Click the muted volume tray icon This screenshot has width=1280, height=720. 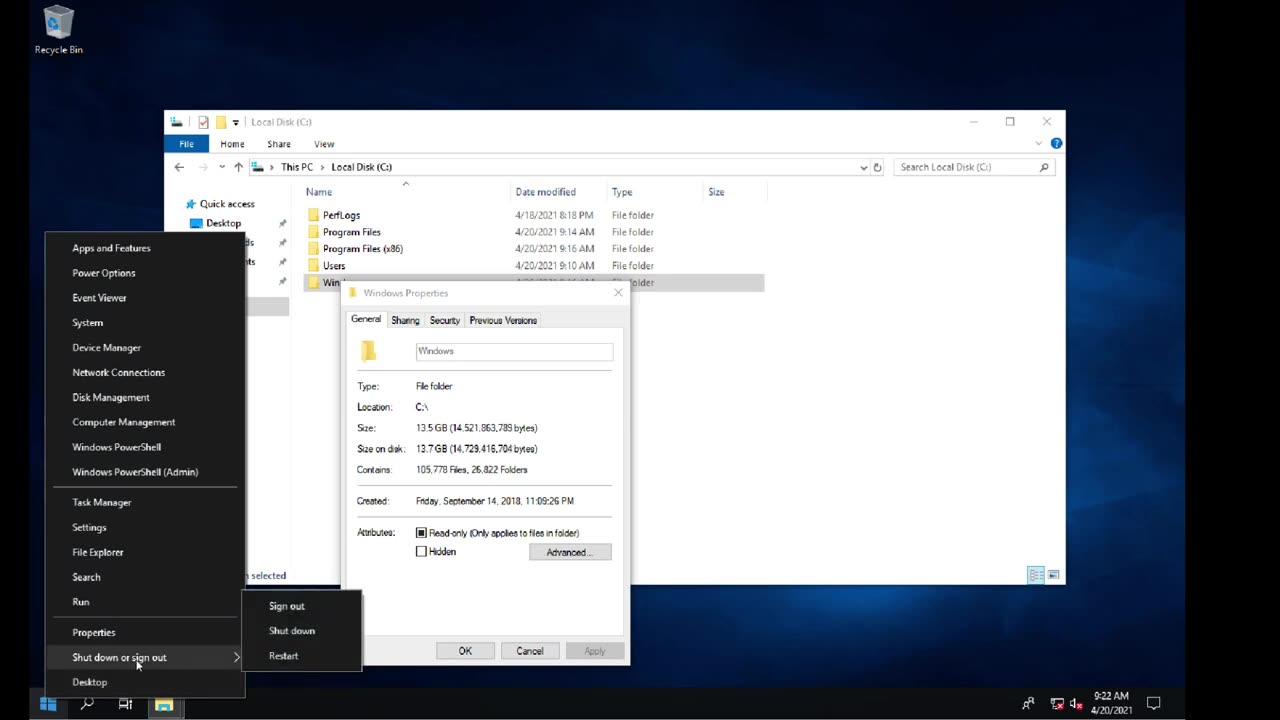1077,703
